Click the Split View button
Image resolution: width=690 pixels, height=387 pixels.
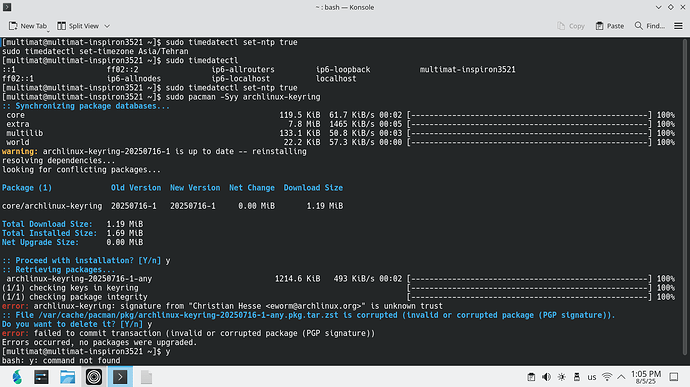pos(78,26)
